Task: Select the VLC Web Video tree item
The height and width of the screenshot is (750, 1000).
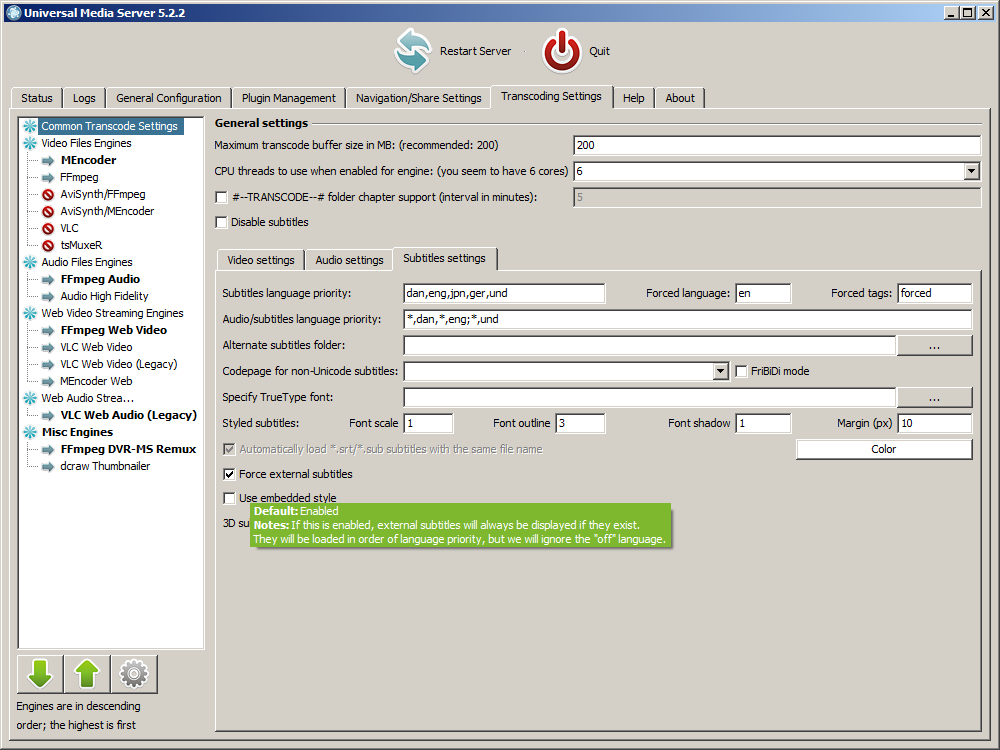Action: click(96, 348)
